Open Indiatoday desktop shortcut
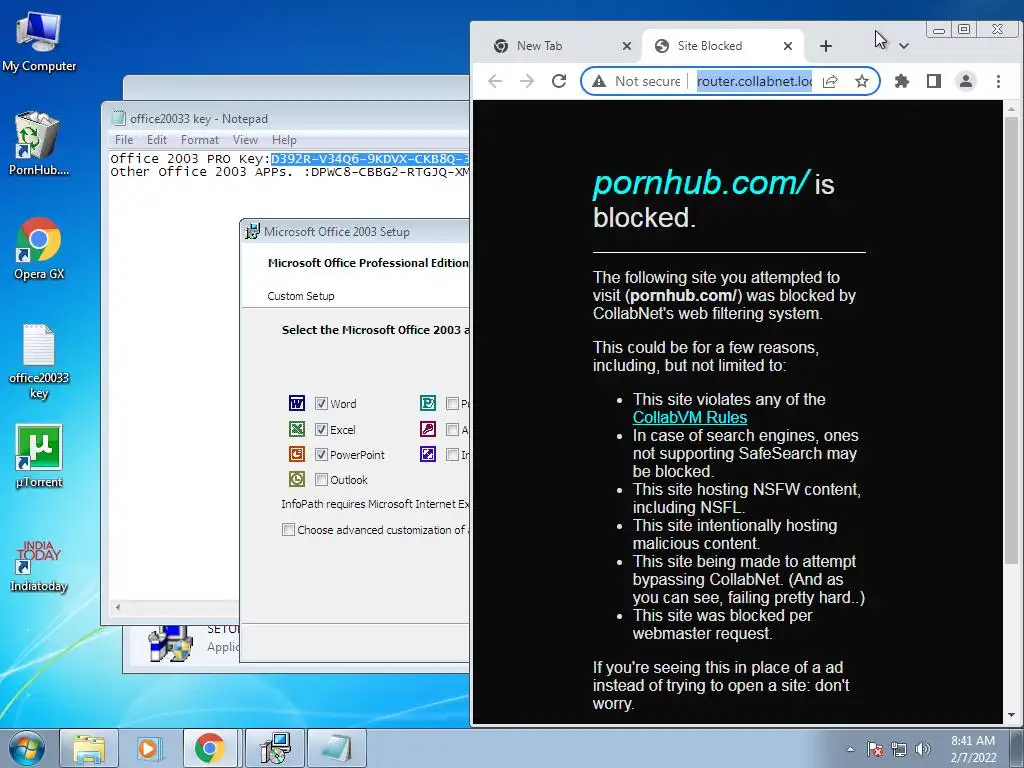Viewport: 1024px width, 768px height. click(39, 566)
